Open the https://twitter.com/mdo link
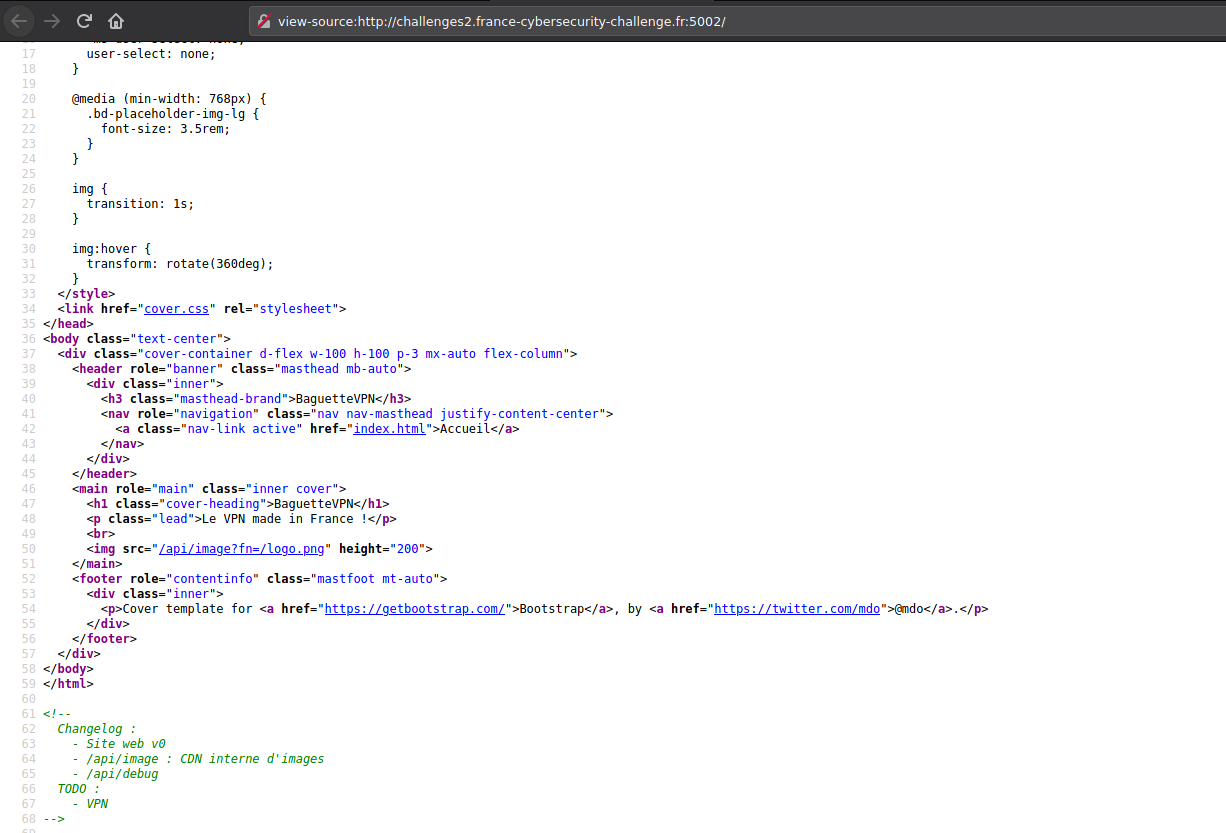Viewport: 1226px width, 833px height. click(796, 609)
